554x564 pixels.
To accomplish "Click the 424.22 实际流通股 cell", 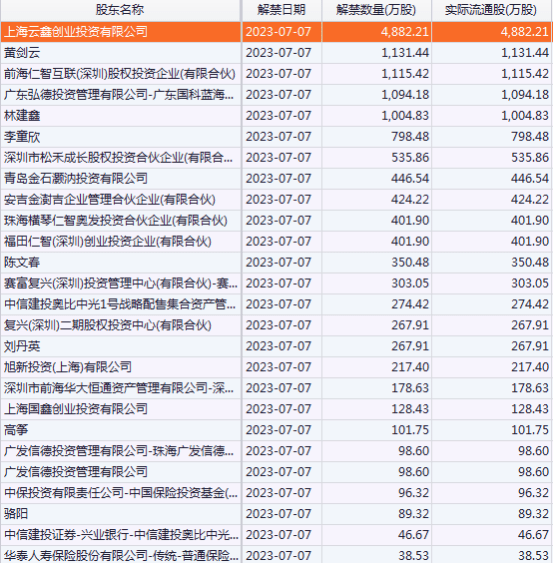I will coord(492,200).
